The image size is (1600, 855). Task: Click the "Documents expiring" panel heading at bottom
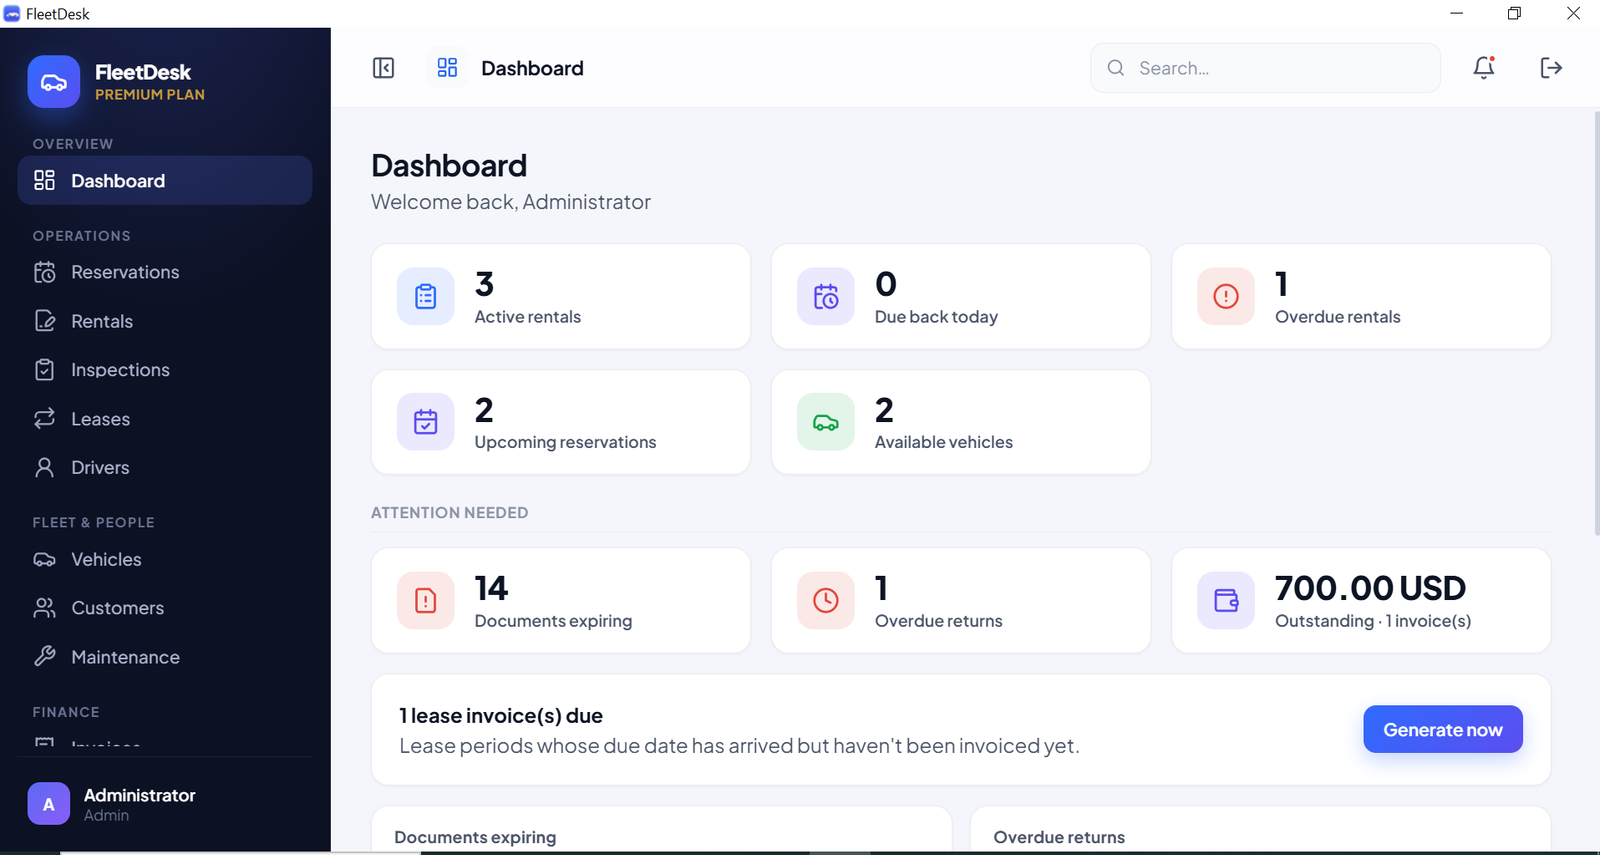475,837
